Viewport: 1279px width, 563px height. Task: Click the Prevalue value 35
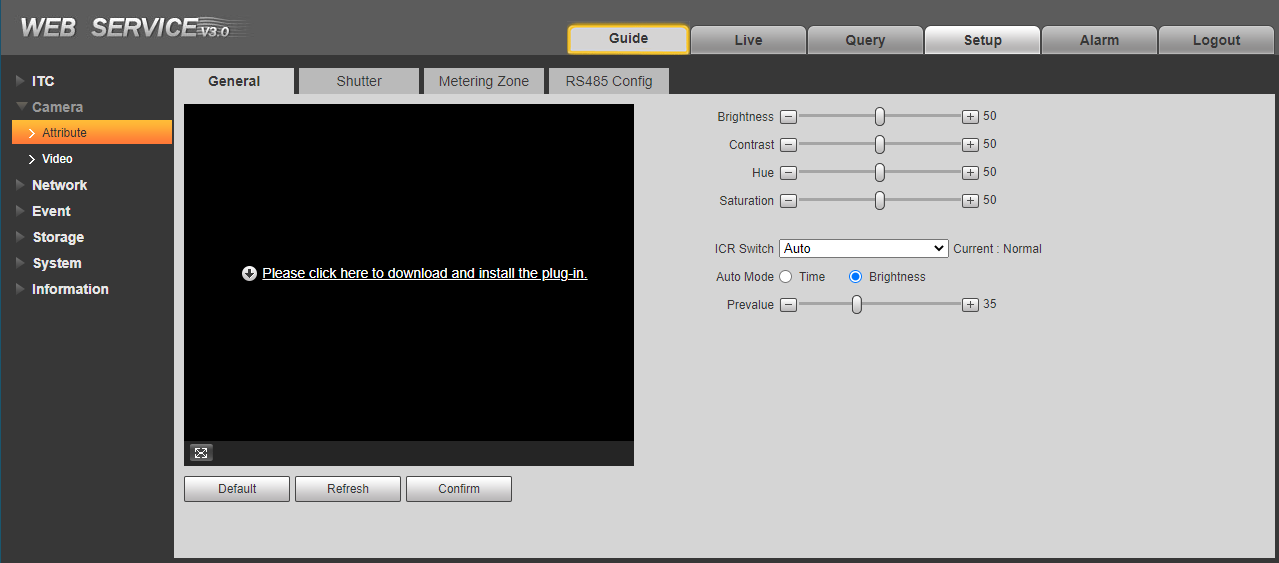[x=990, y=304]
